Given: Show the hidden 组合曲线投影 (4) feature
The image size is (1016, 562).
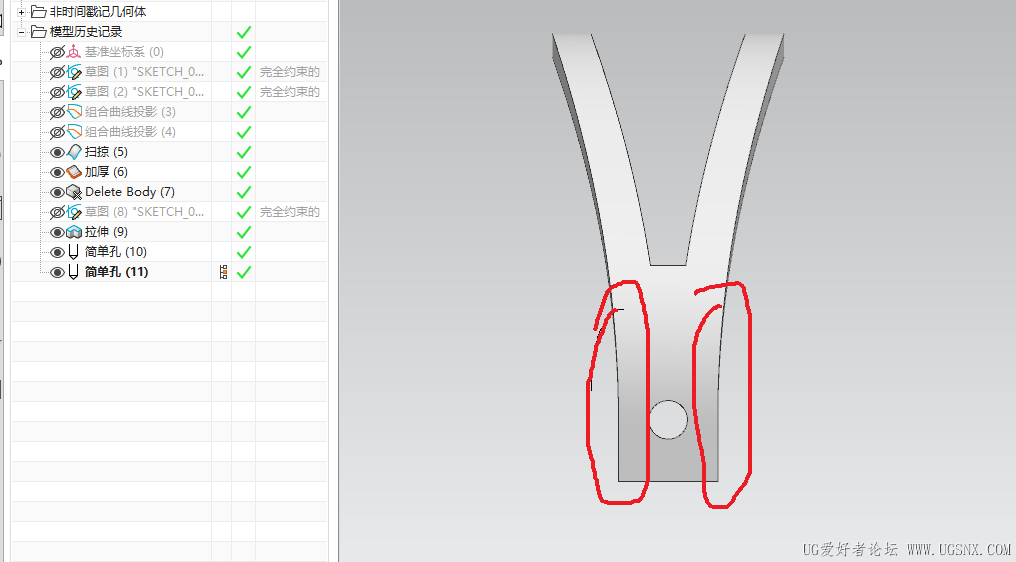Looking at the screenshot, I should click(x=57, y=132).
